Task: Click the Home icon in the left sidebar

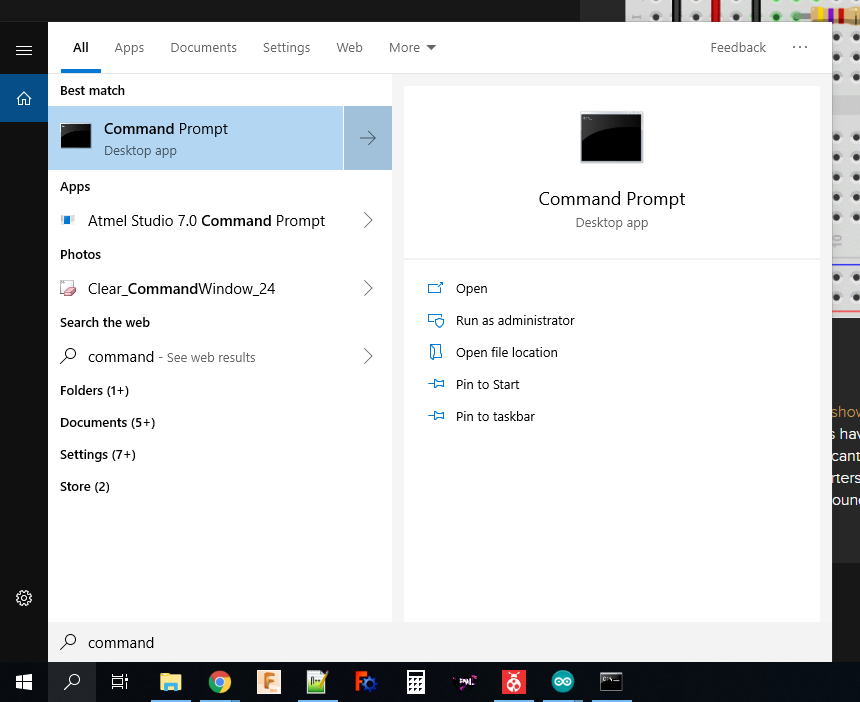Action: pyautogui.click(x=24, y=98)
